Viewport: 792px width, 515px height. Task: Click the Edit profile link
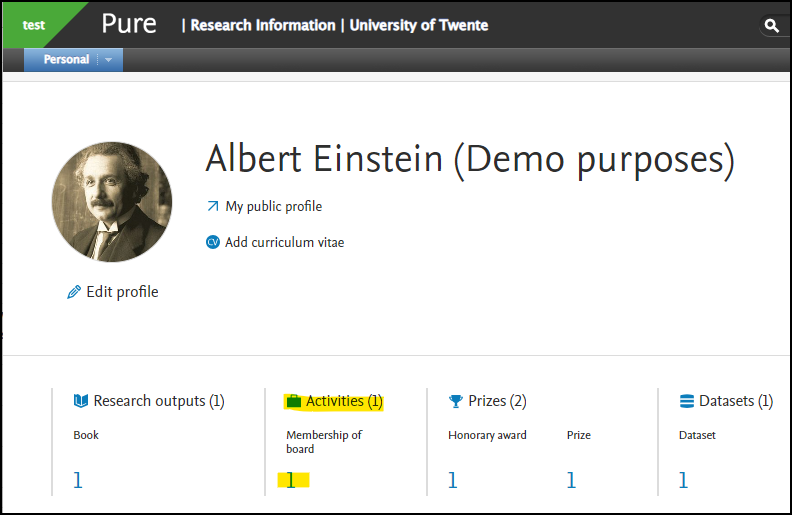(122, 292)
